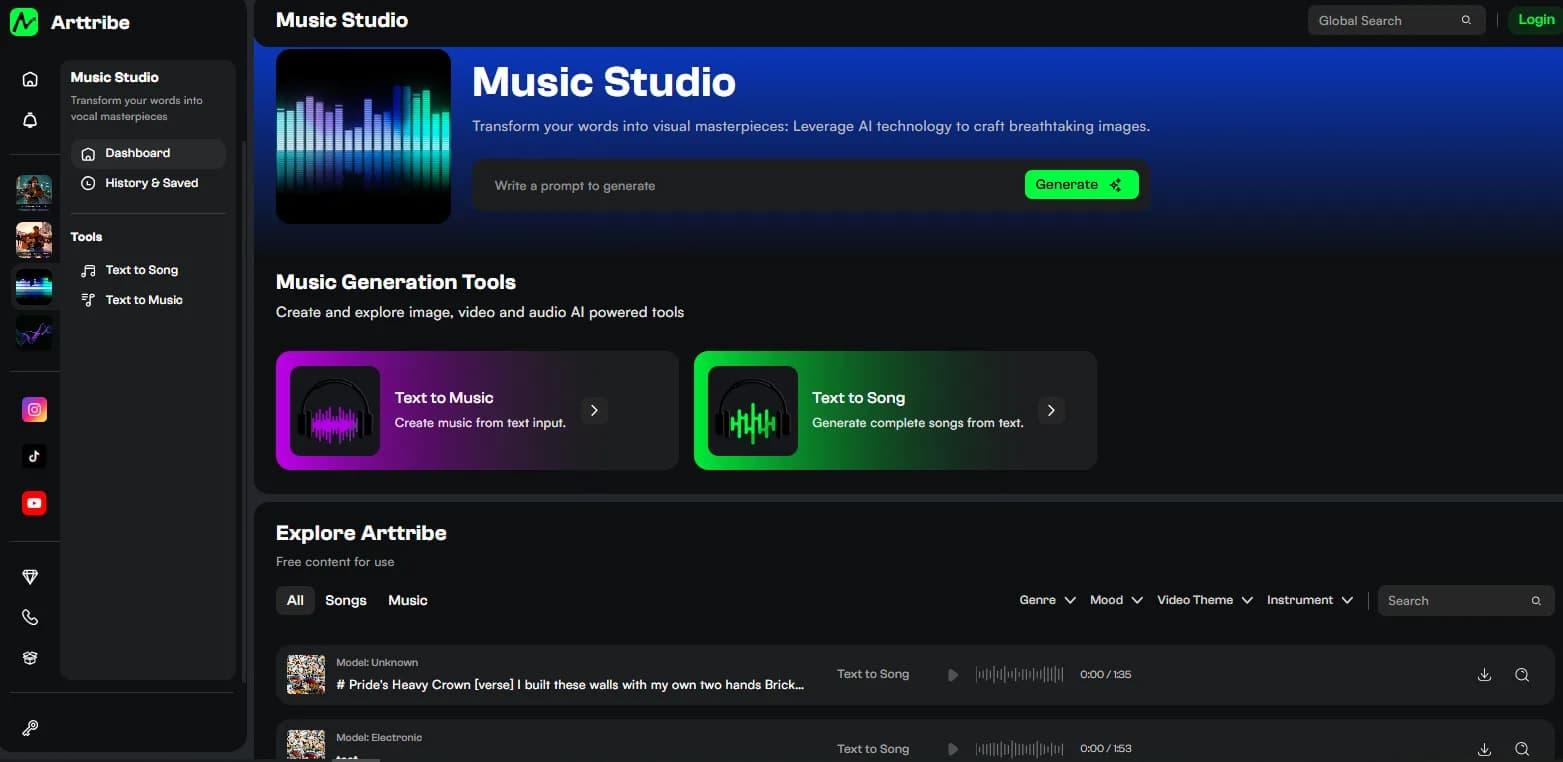Viewport: 1563px width, 762px height.
Task: Seek in Pride's Heavy Crown waveform
Action: 1019,675
